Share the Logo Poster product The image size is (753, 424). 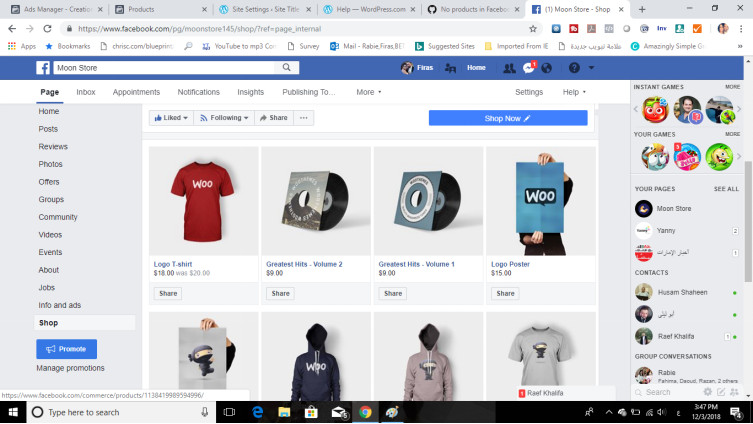pyautogui.click(x=505, y=293)
